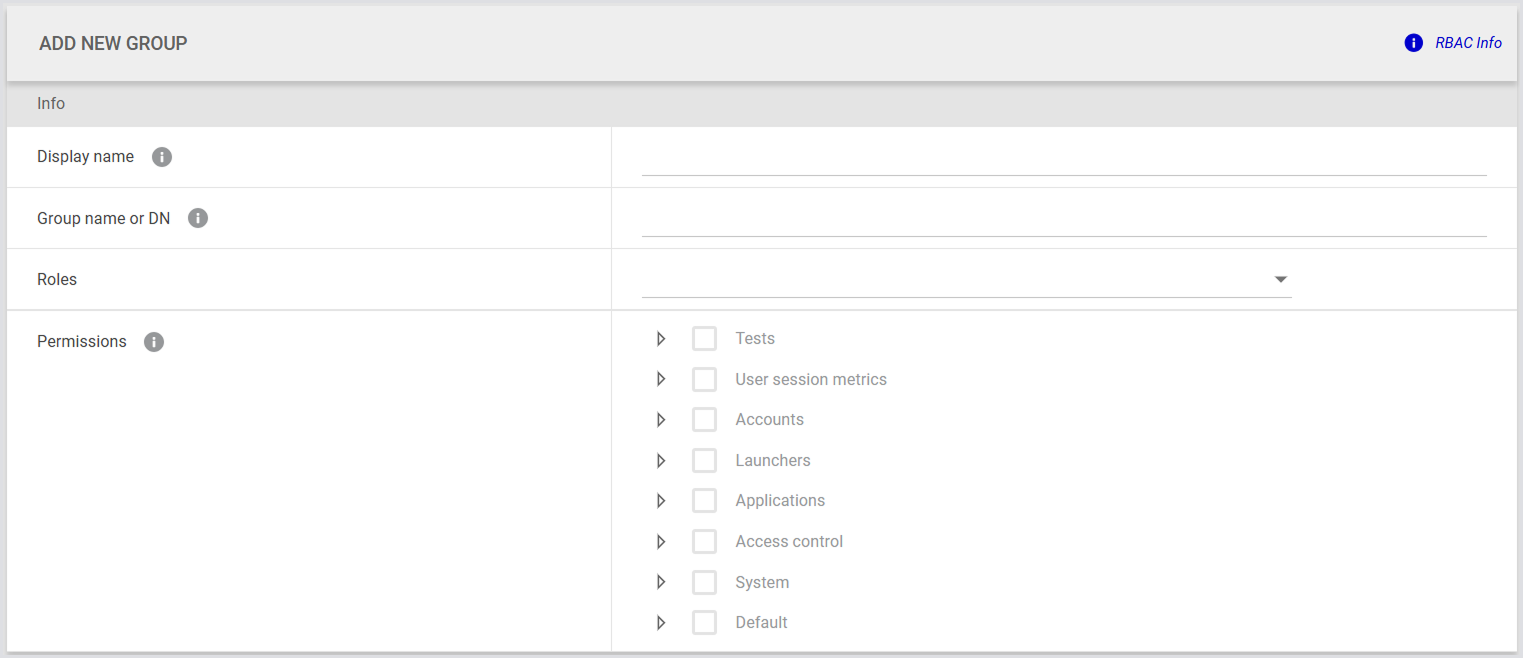Tick the Accounts permission checkbox

pos(704,420)
